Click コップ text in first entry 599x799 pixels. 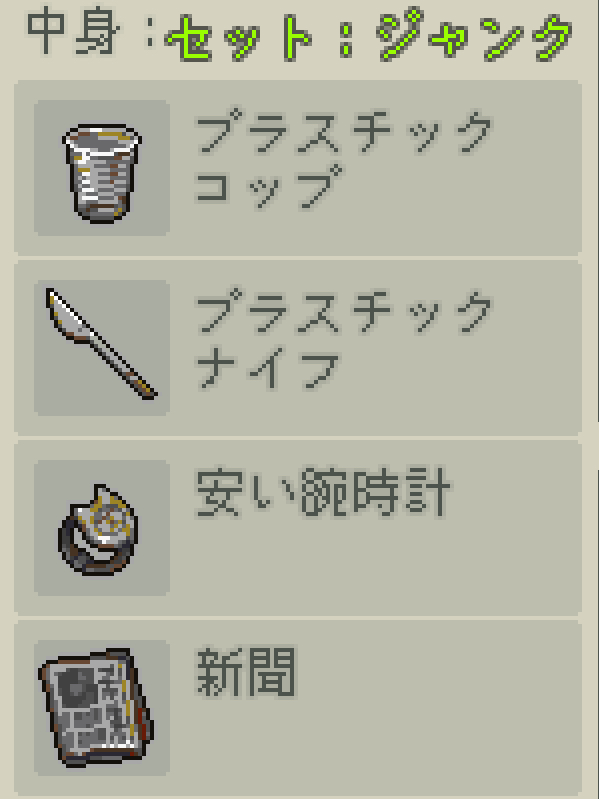269,185
